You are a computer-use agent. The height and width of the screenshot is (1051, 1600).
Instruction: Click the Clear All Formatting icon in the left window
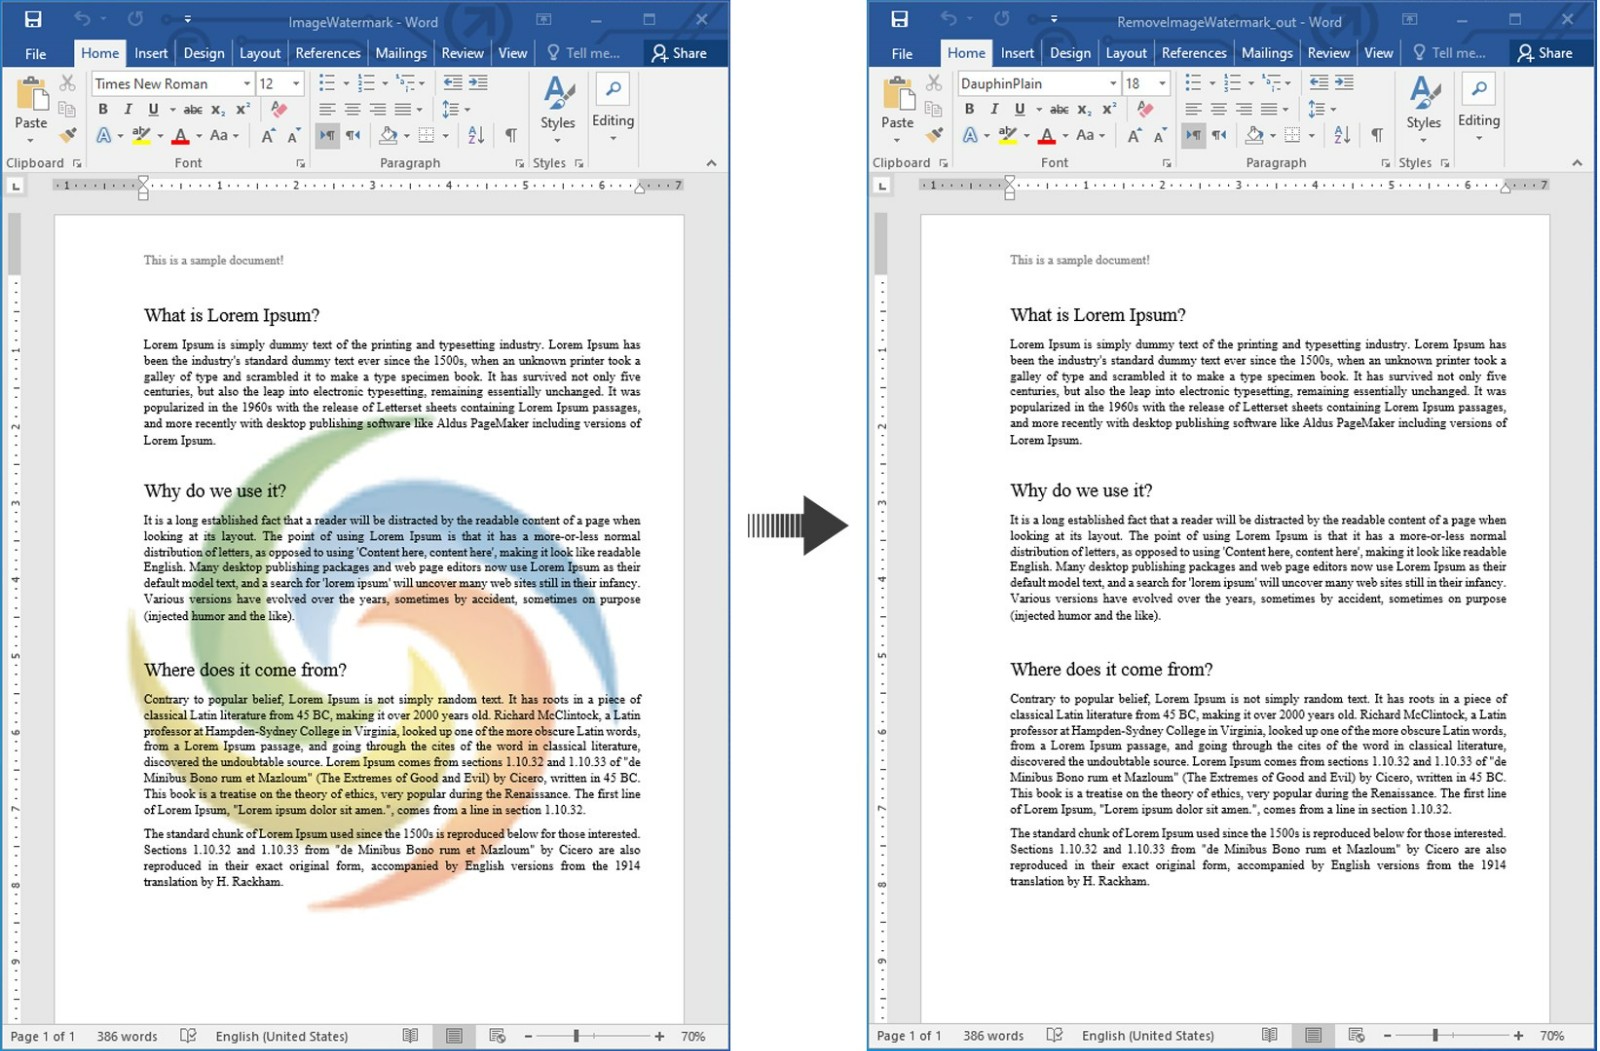pyautogui.click(x=279, y=109)
